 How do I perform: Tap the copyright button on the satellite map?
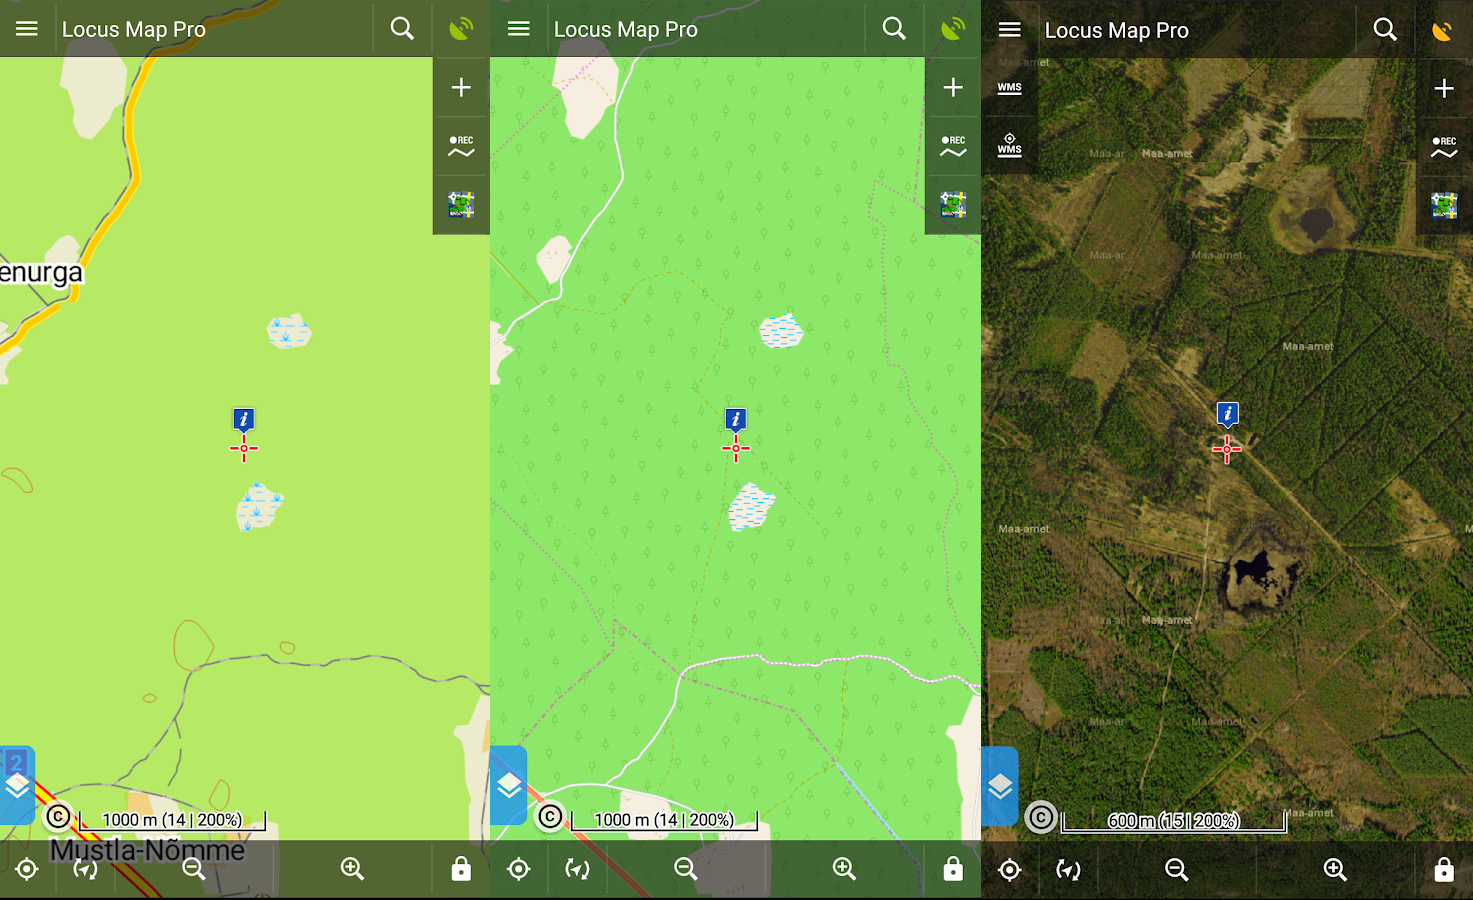(x=1041, y=818)
